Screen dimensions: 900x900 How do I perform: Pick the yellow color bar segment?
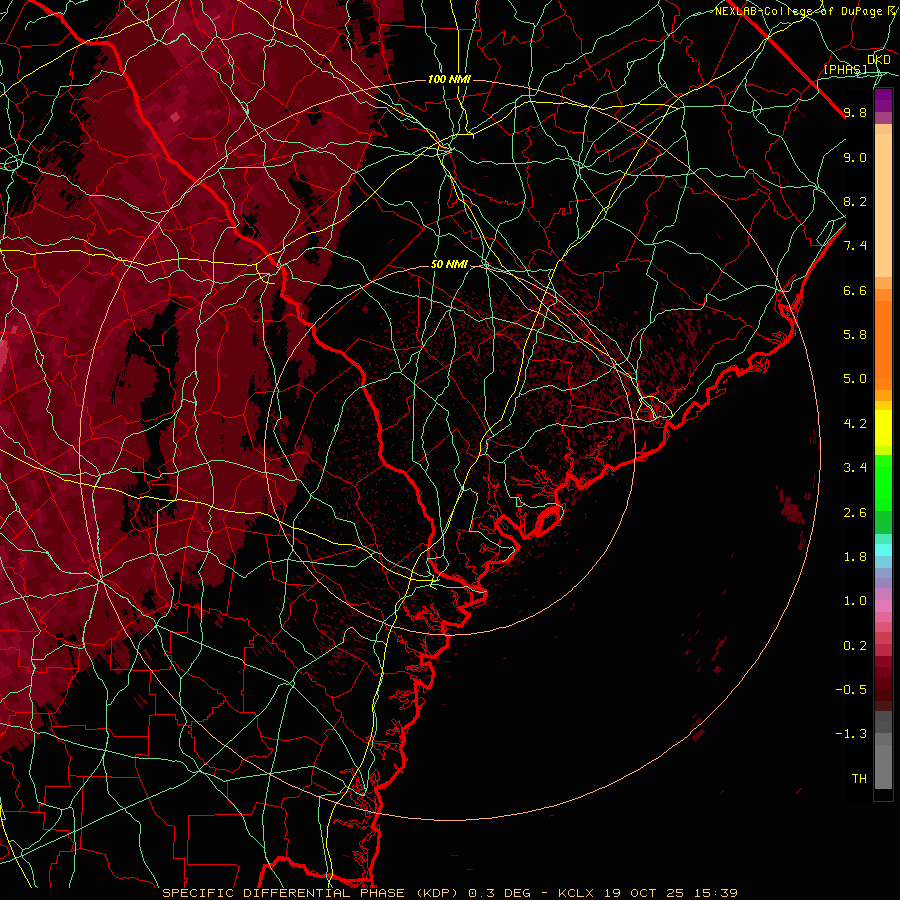[x=883, y=428]
